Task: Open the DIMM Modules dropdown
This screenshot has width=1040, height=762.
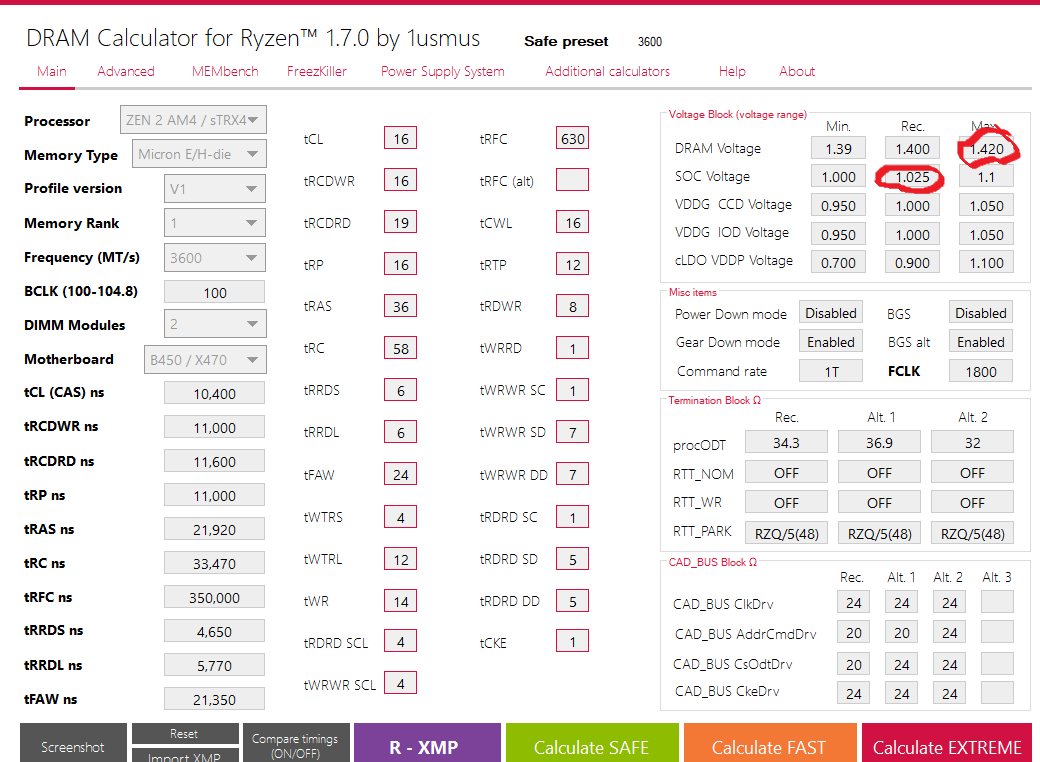Action: coord(215,324)
